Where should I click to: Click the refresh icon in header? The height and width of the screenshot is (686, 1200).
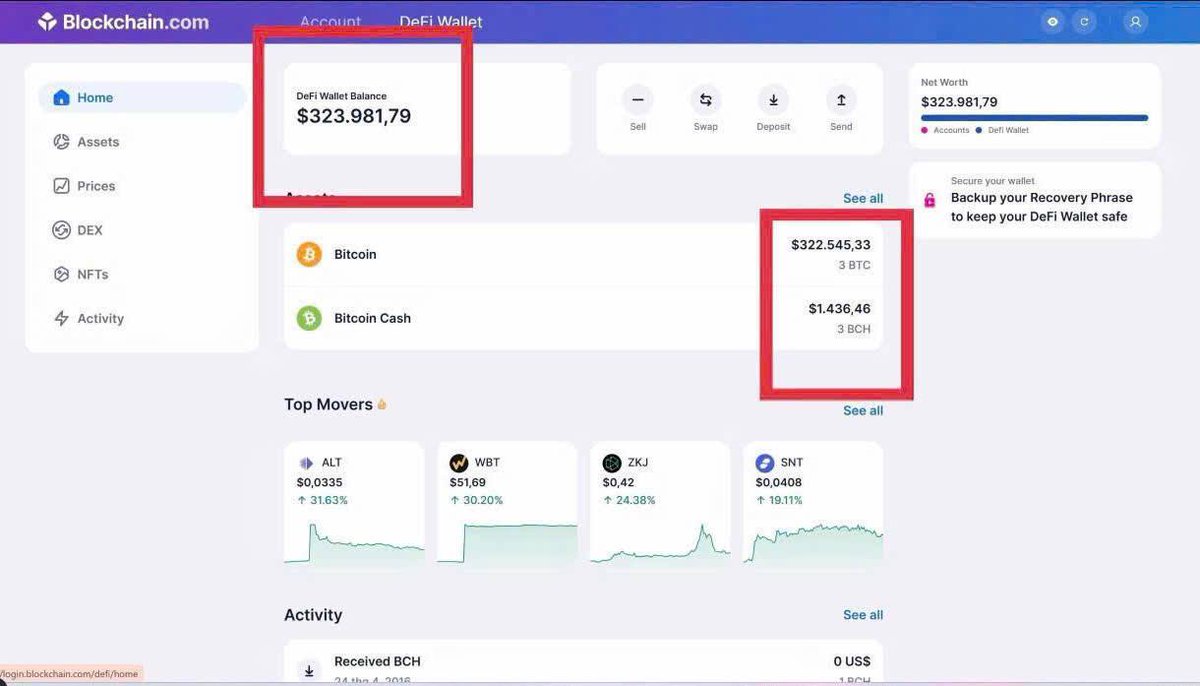click(x=1084, y=21)
